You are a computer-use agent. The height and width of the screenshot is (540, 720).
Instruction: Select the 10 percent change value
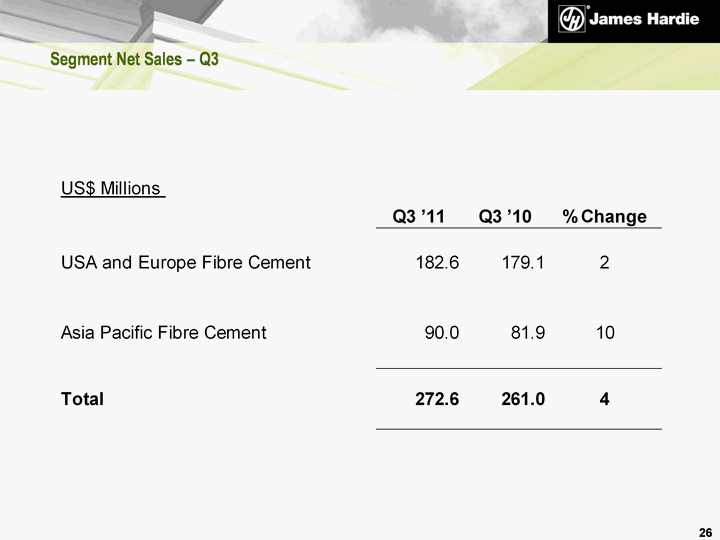605,333
